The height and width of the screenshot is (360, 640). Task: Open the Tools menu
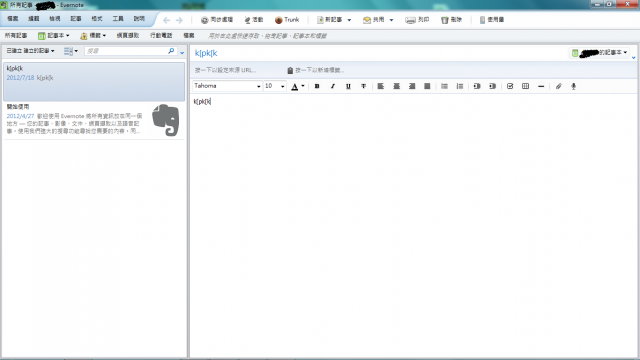tap(118, 19)
